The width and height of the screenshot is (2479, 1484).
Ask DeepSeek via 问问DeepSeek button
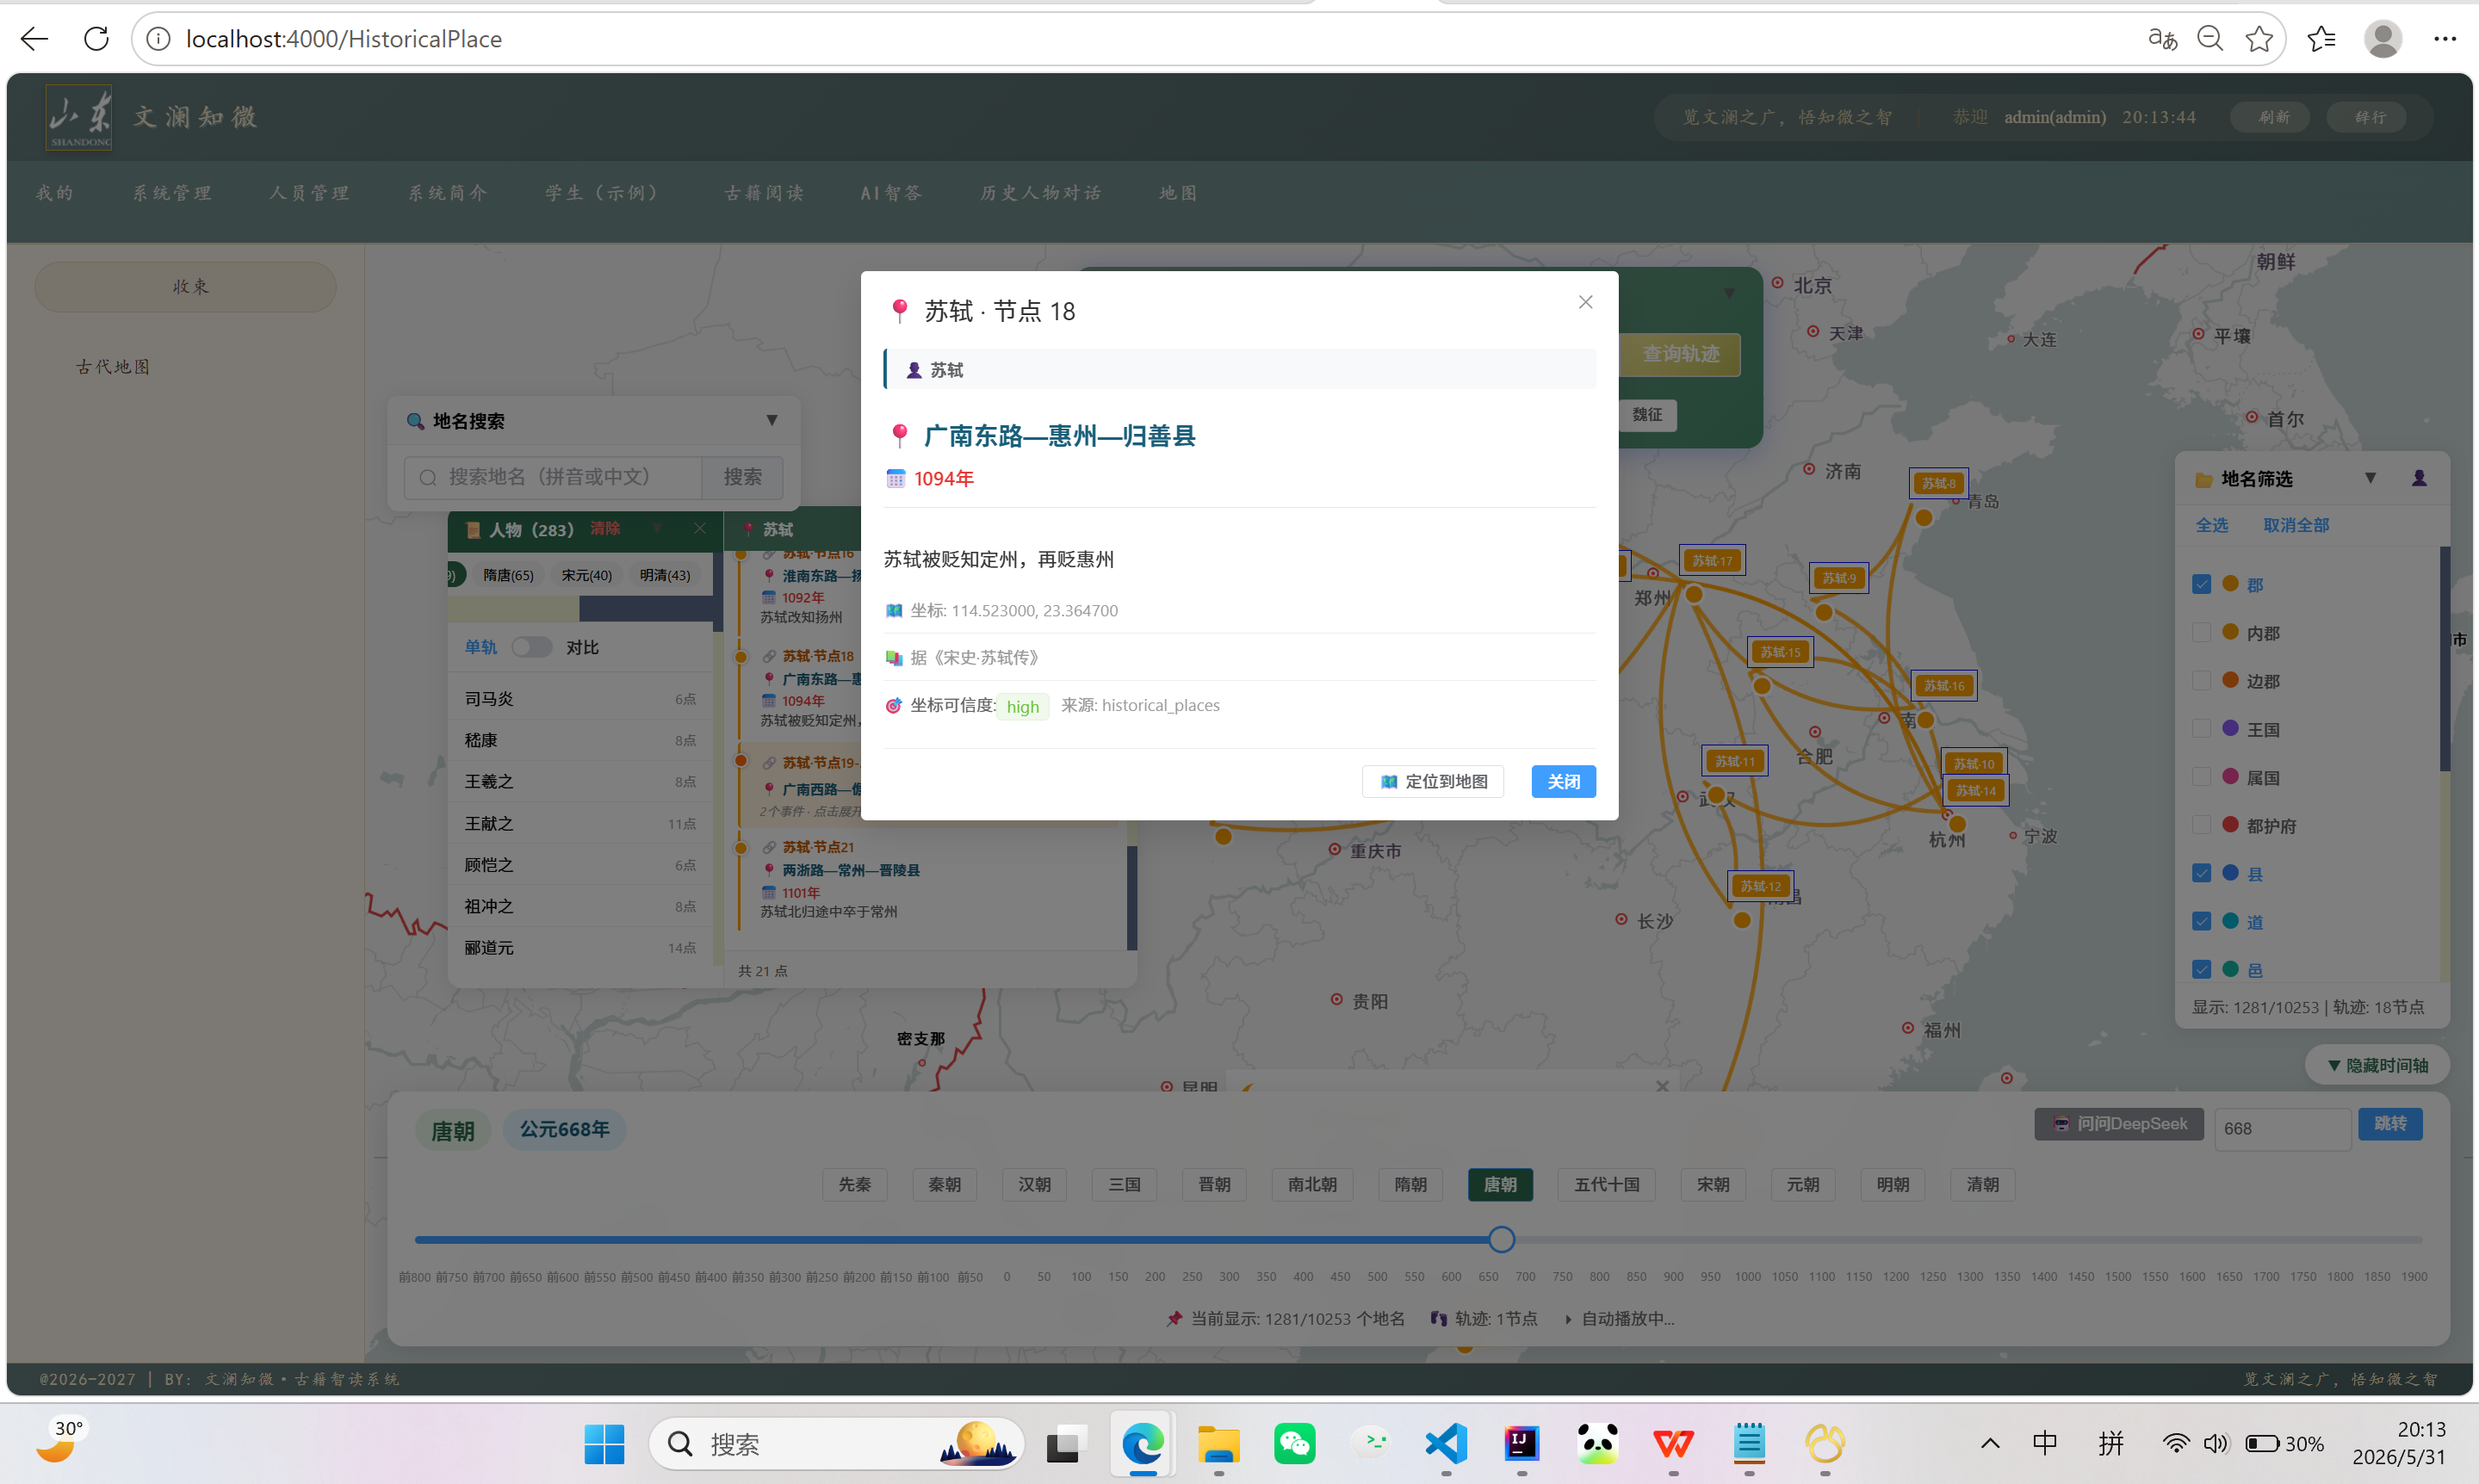coord(2119,1124)
